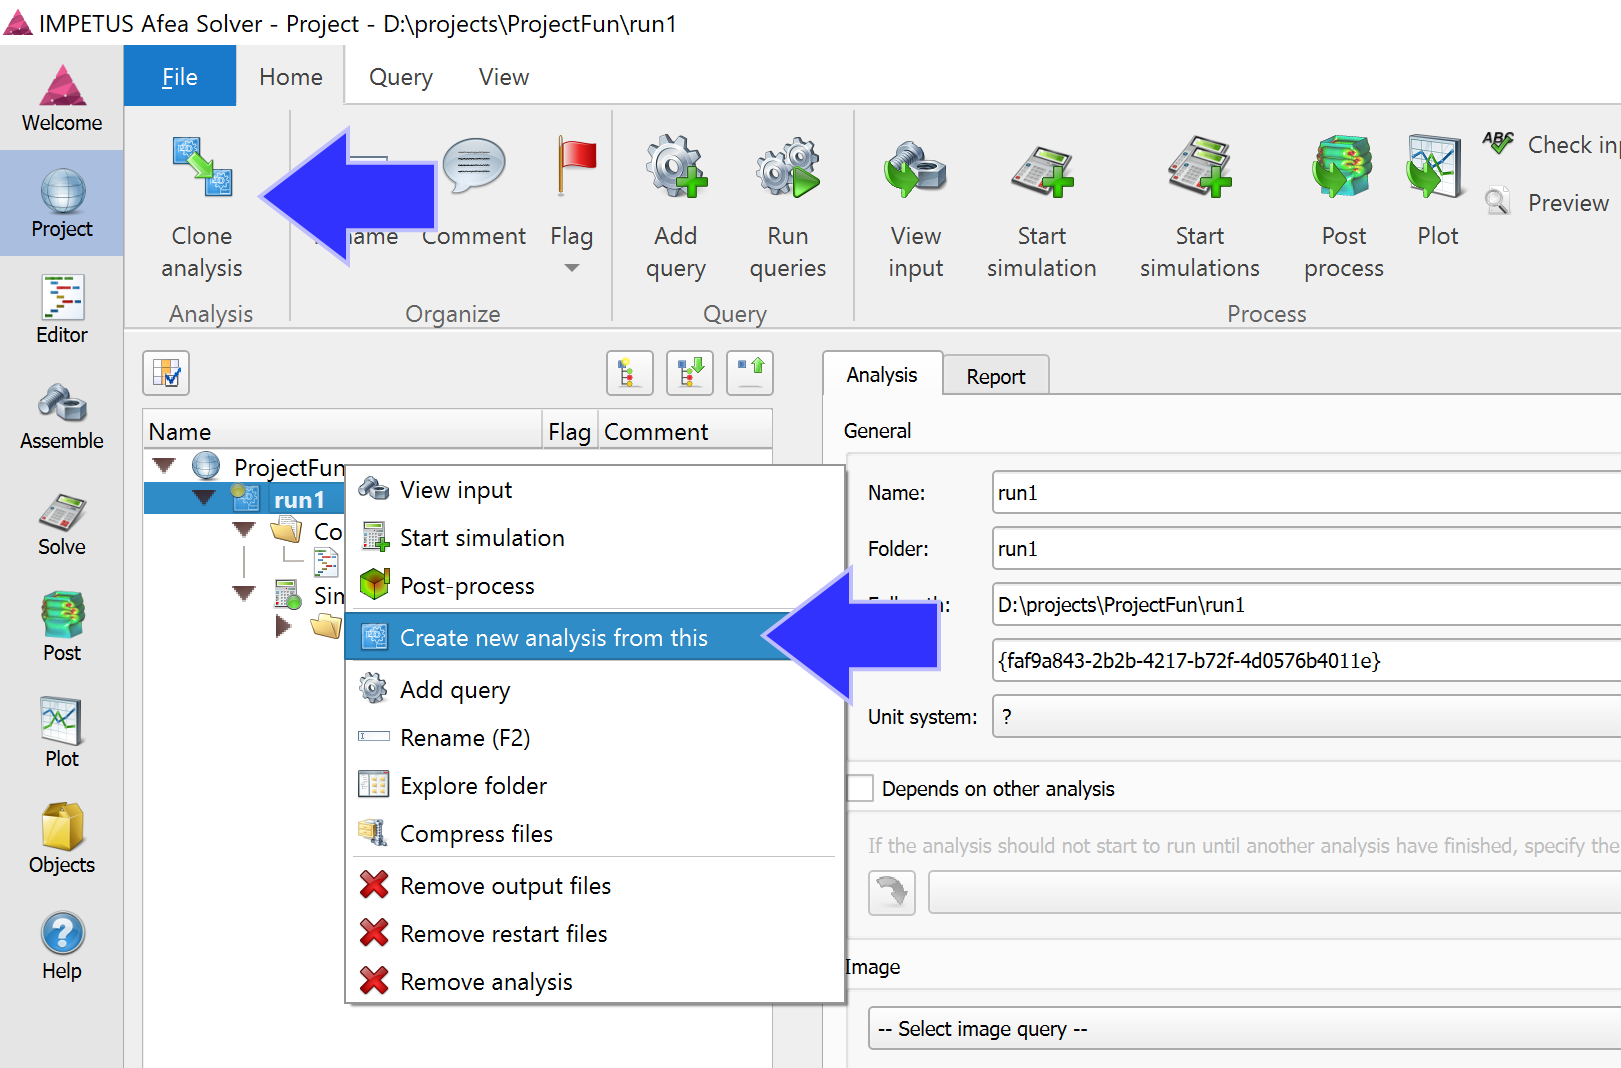1621x1068 pixels.
Task: Choose Remove restart files in context menu
Action: pos(594,933)
